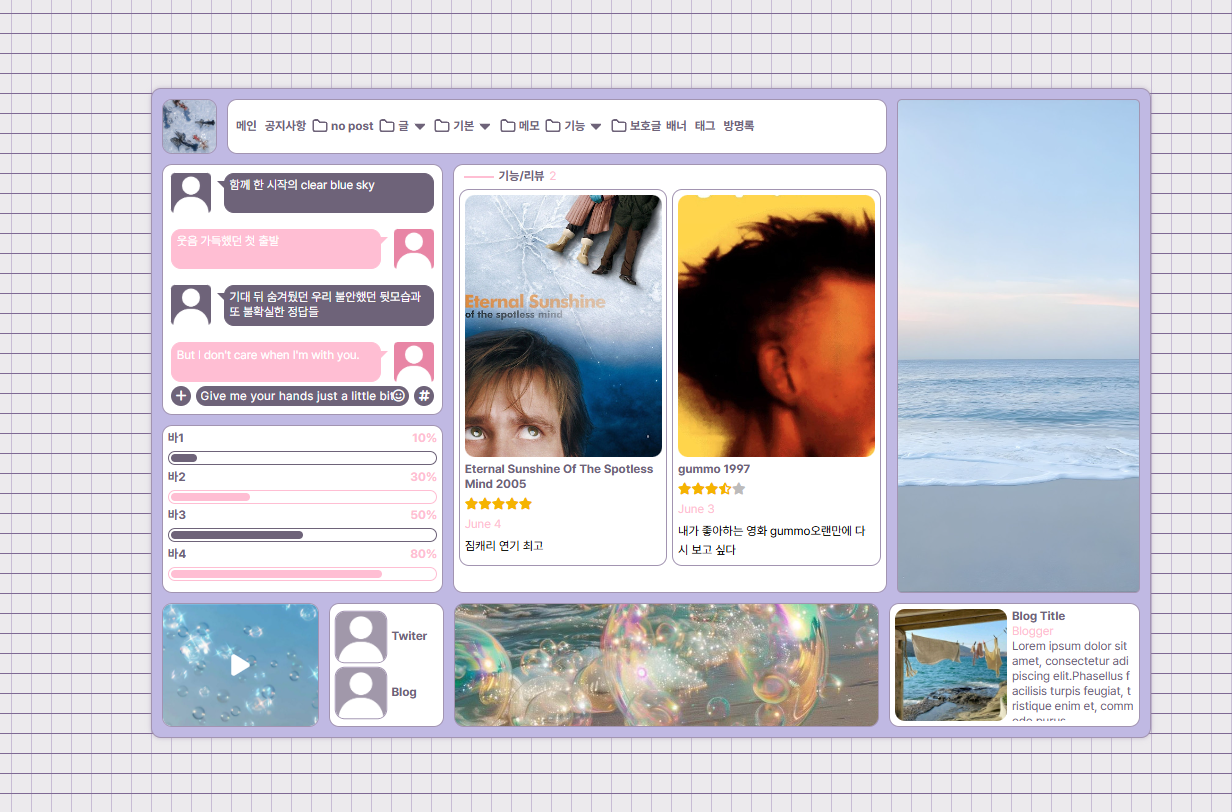This screenshot has height=812, width=1232.
Task: Click the star rating under gummo 1997
Action: pos(712,489)
